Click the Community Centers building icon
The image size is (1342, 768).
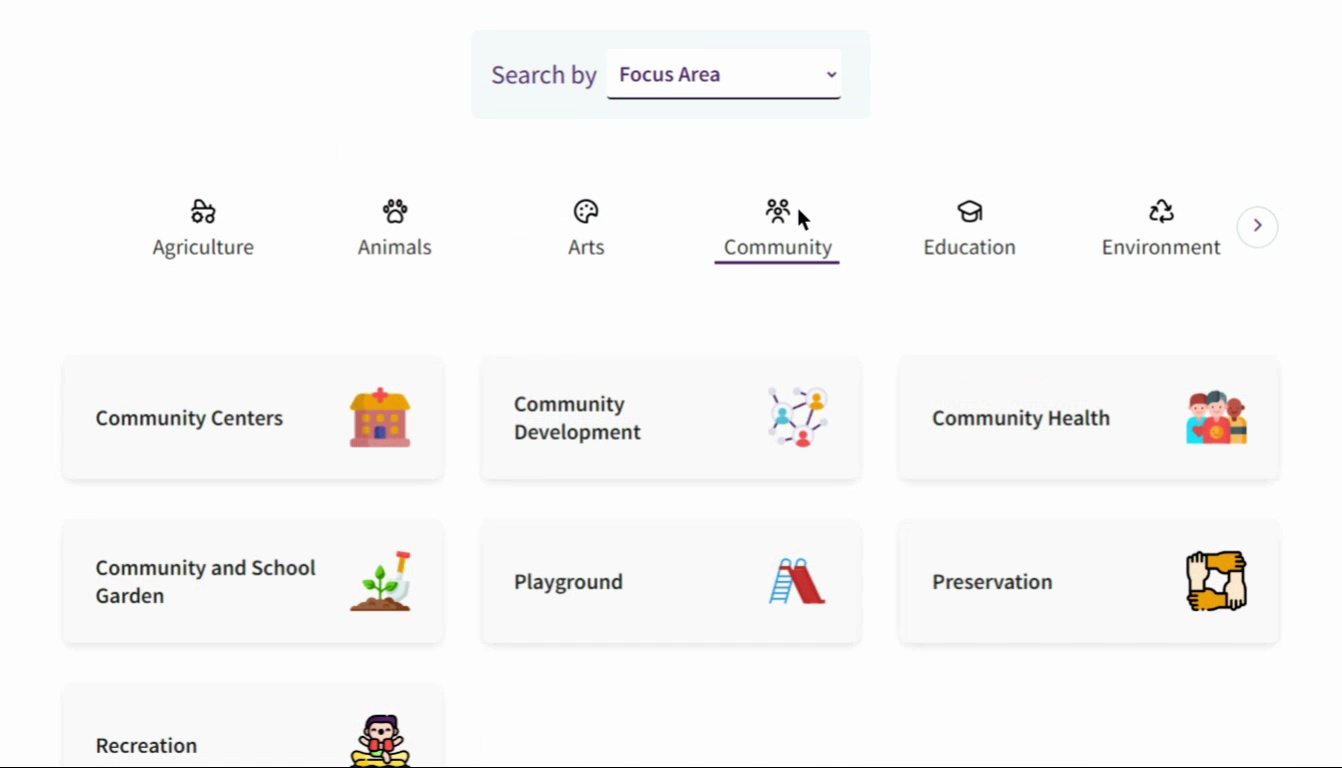380,418
